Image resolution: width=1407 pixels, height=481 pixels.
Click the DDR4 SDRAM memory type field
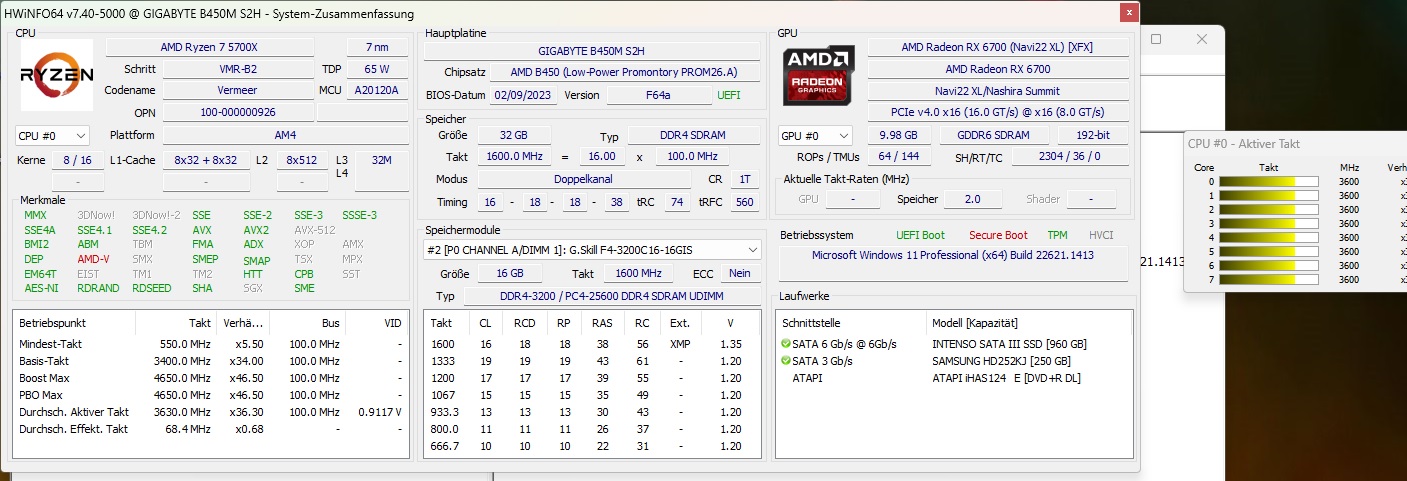(x=692, y=135)
